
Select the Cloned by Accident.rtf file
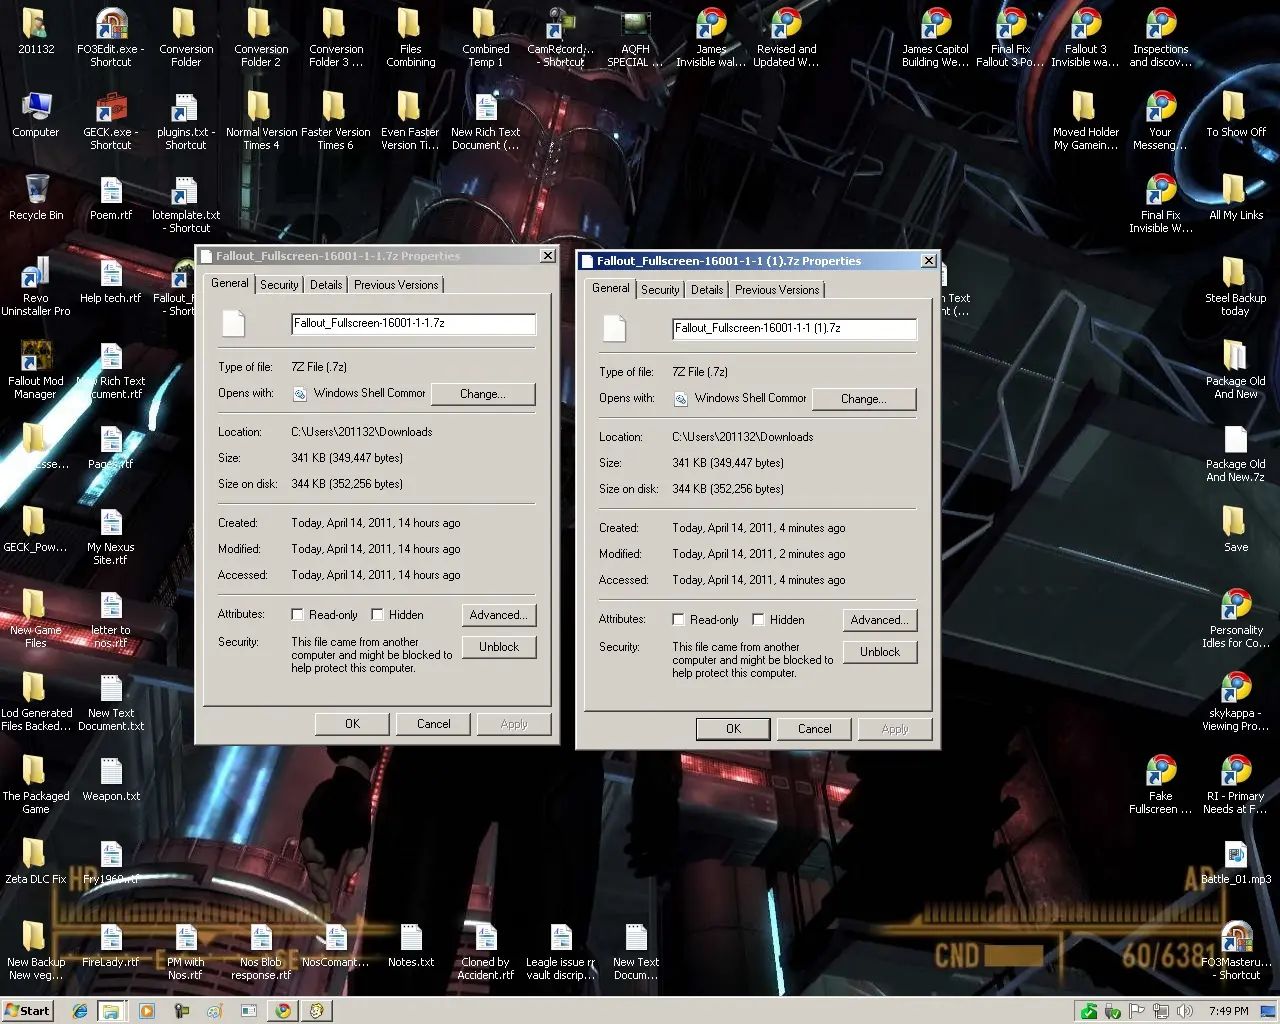(x=486, y=938)
